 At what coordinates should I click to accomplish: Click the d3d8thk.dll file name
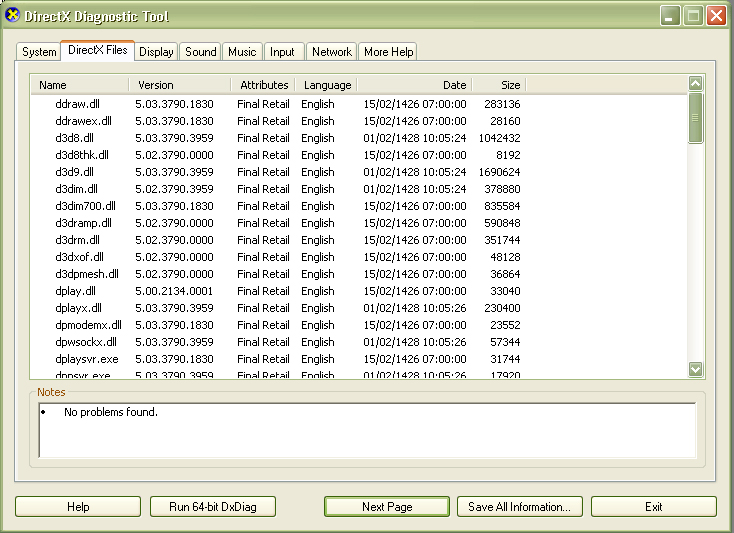[82, 155]
